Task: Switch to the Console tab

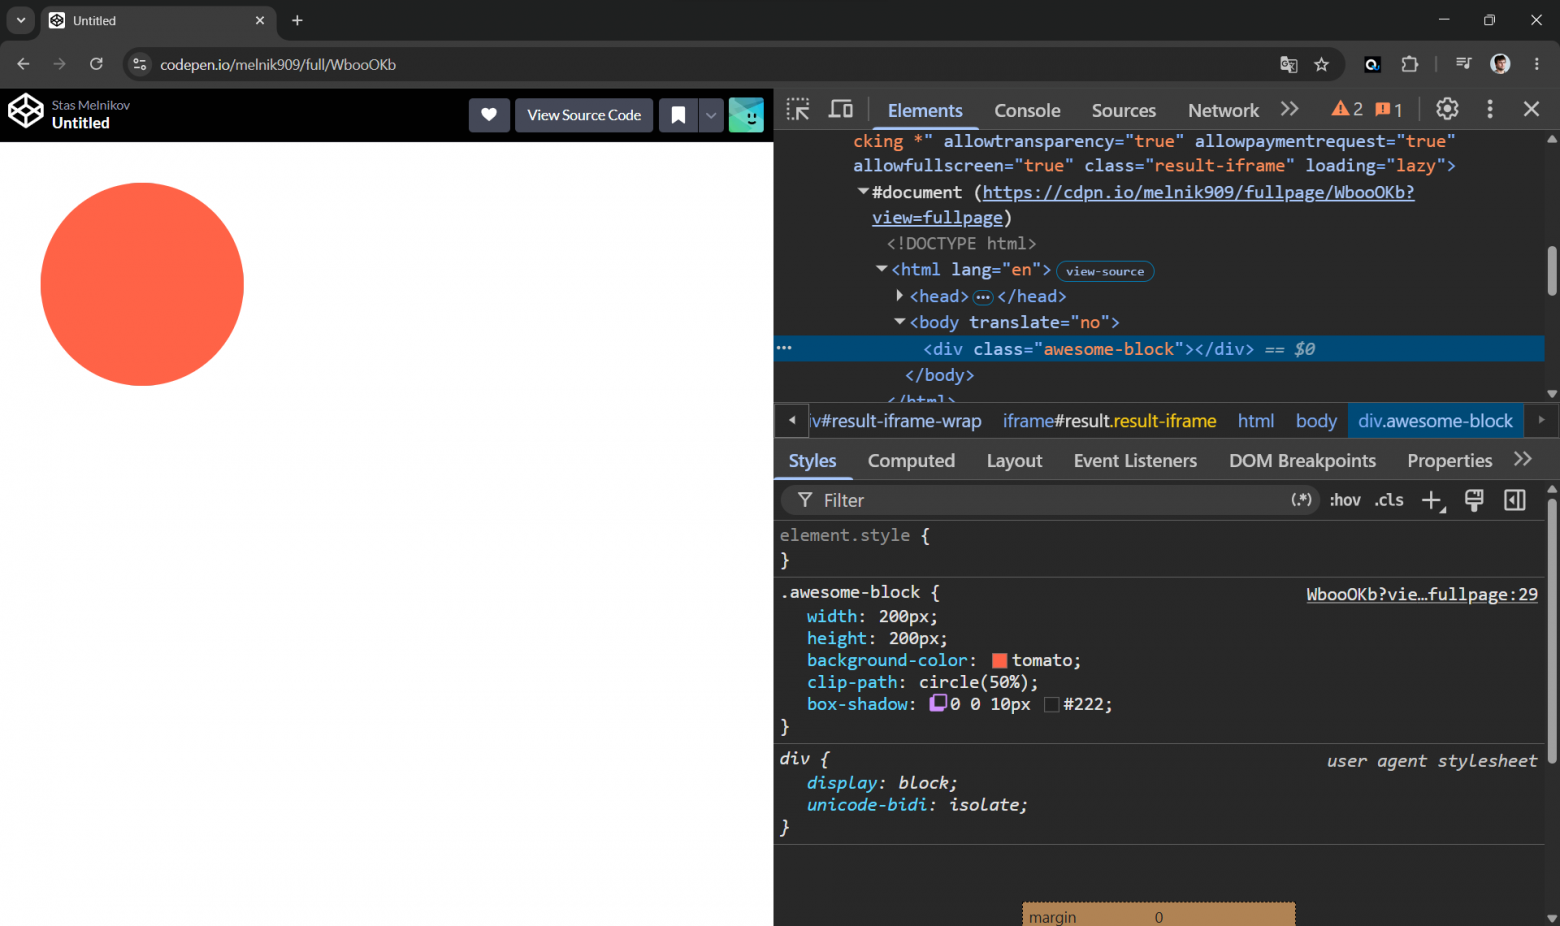Action: point(1027,110)
